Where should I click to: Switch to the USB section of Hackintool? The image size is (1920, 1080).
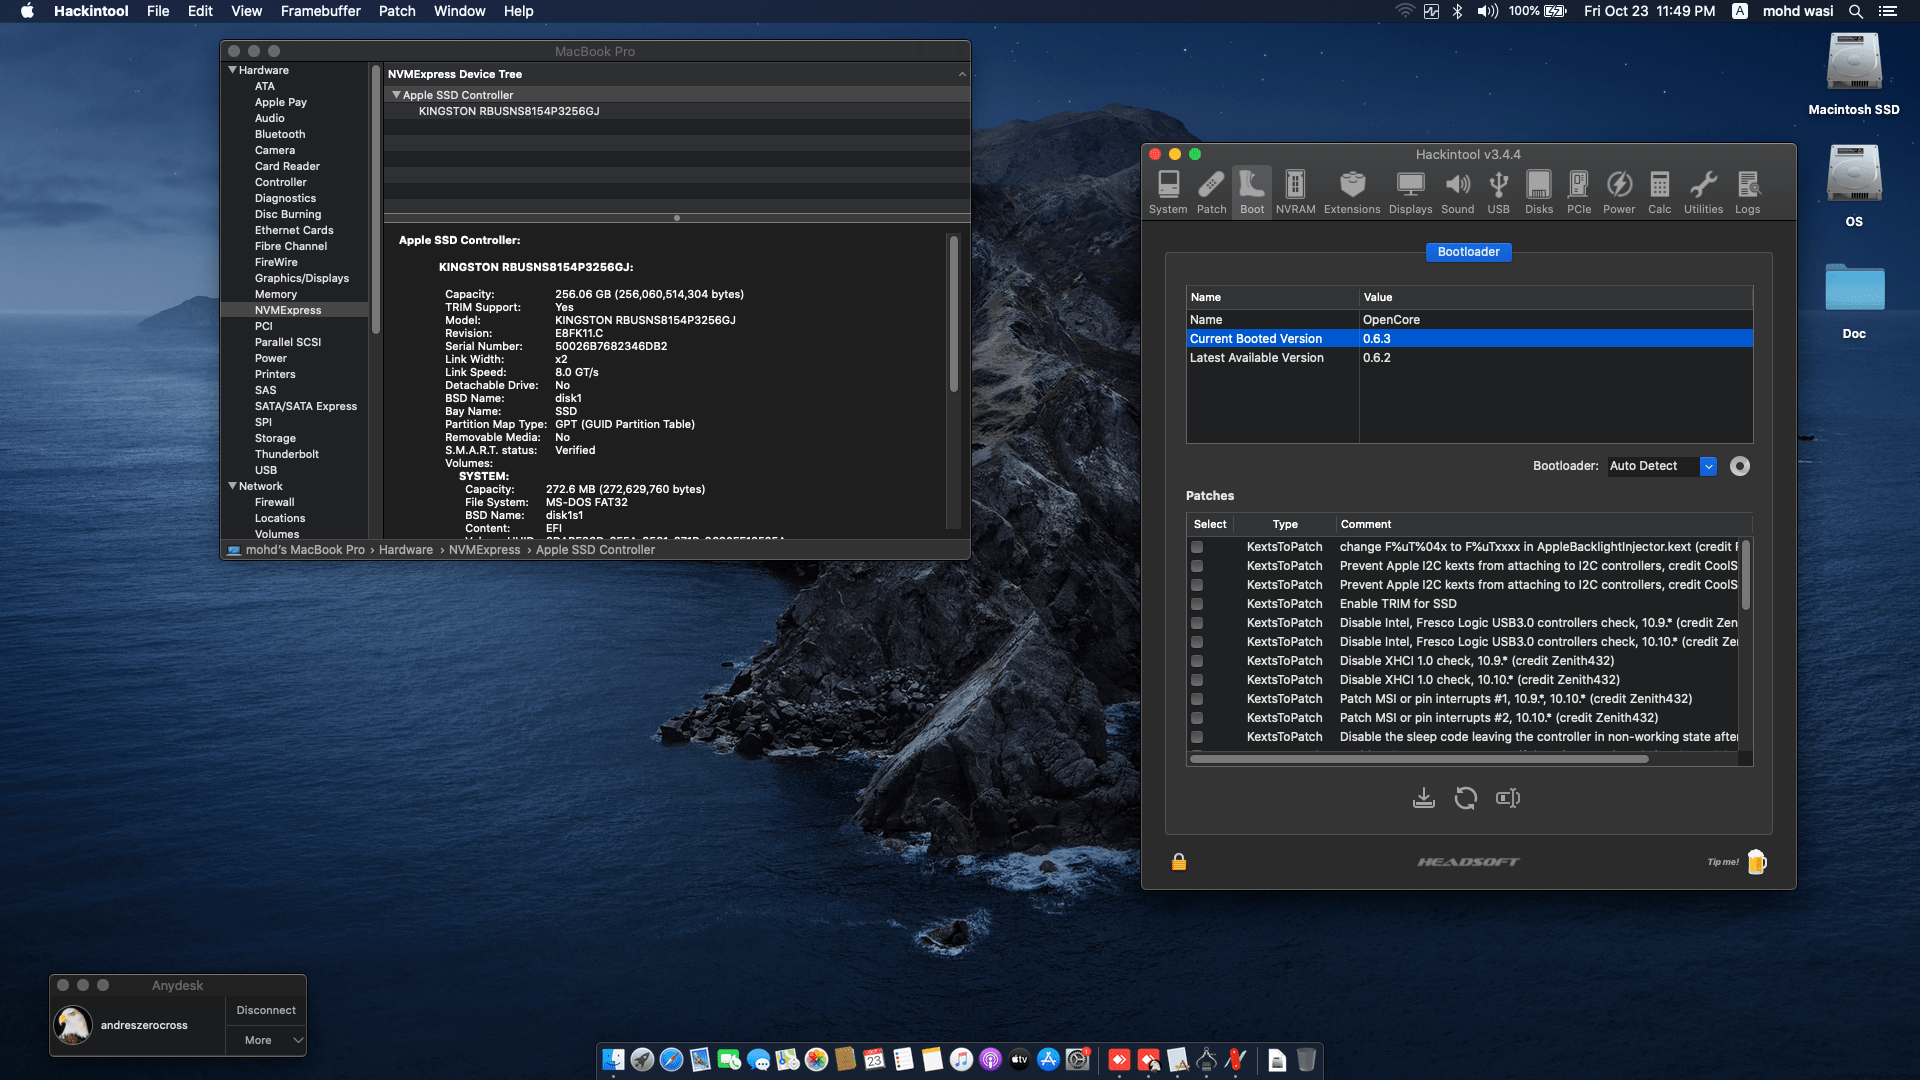pyautogui.click(x=1498, y=191)
